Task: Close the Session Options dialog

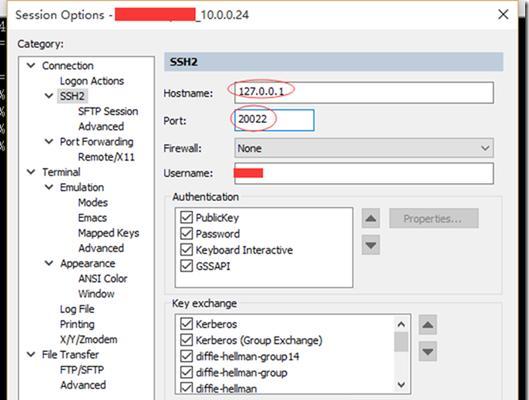Action: [x=503, y=14]
